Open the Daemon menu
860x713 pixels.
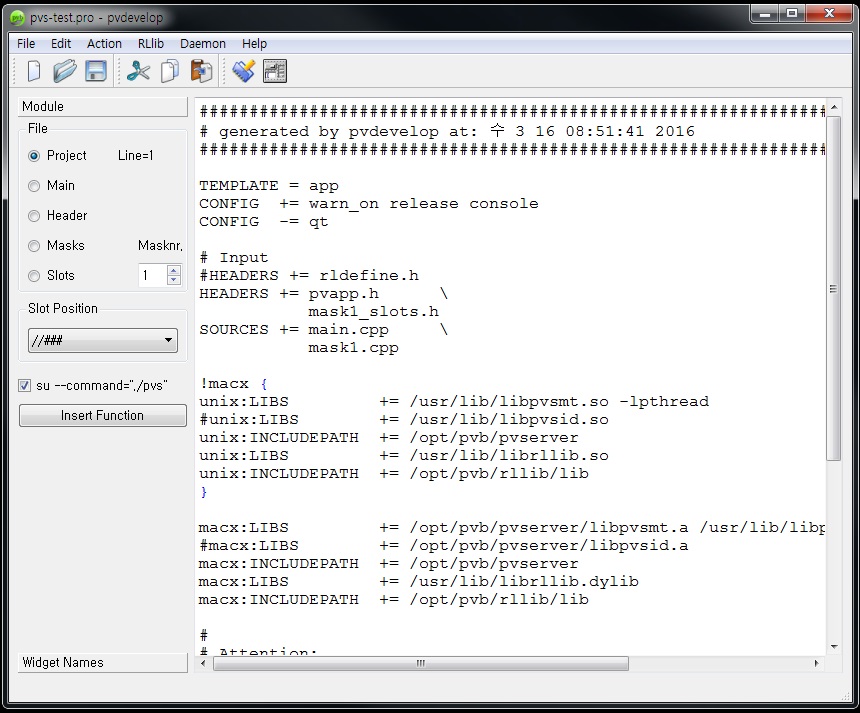coord(202,43)
